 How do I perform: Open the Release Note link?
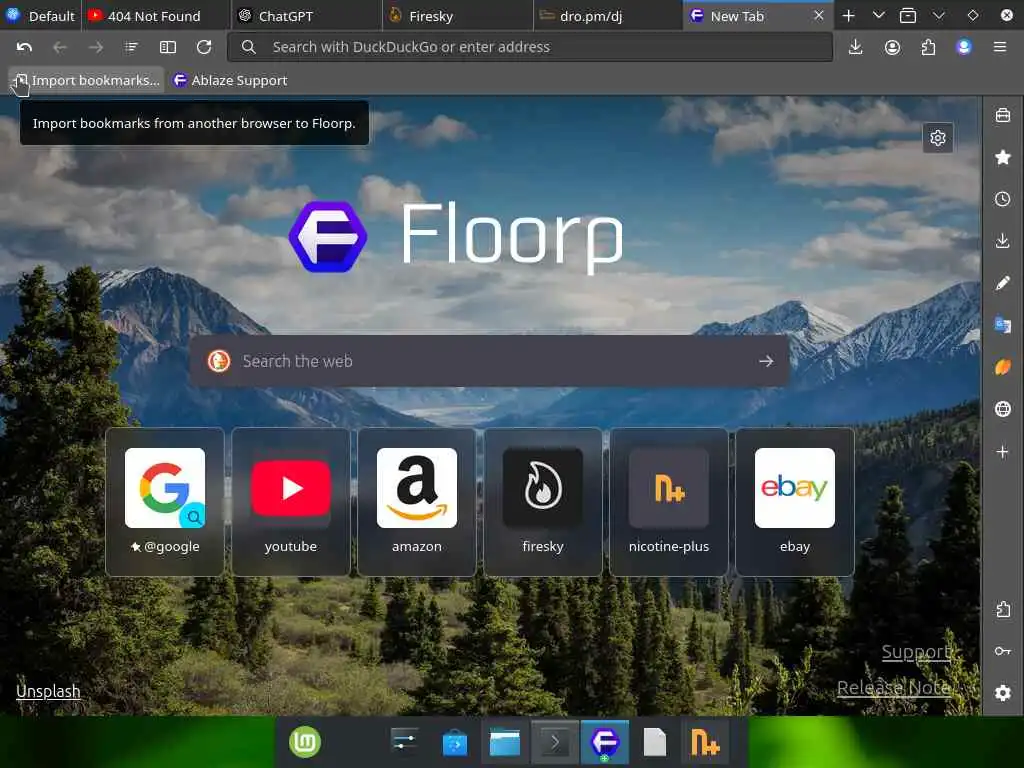pos(893,688)
